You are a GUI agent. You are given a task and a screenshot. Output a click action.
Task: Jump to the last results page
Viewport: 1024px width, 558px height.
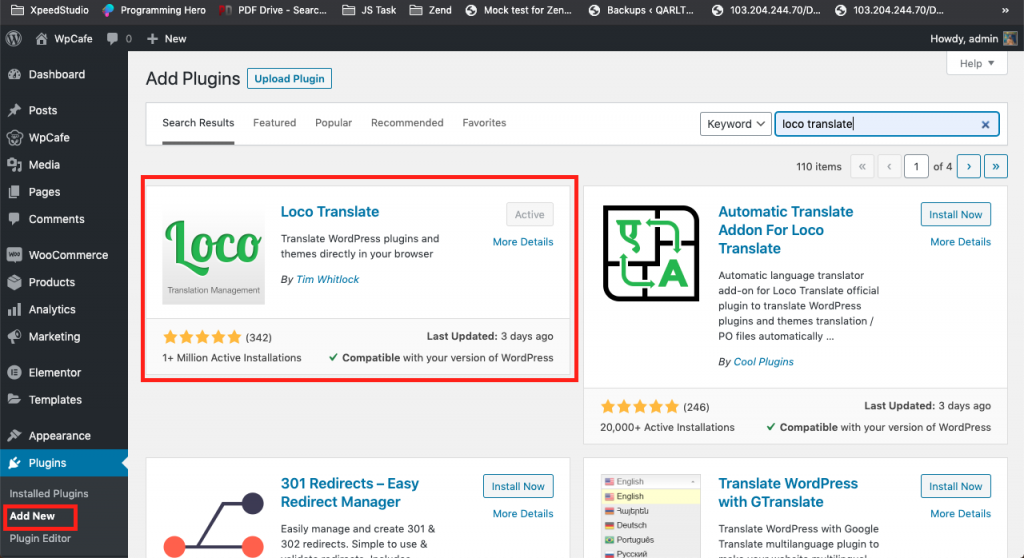(996, 167)
